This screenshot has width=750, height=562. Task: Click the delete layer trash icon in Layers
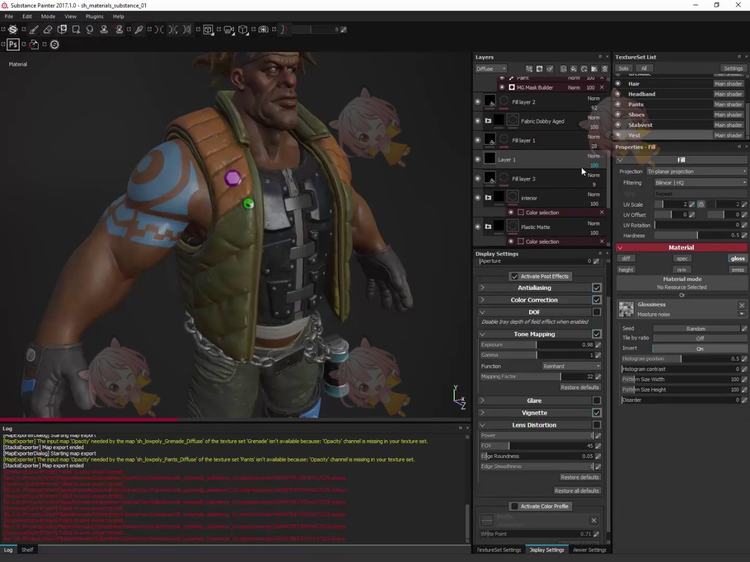pos(605,69)
